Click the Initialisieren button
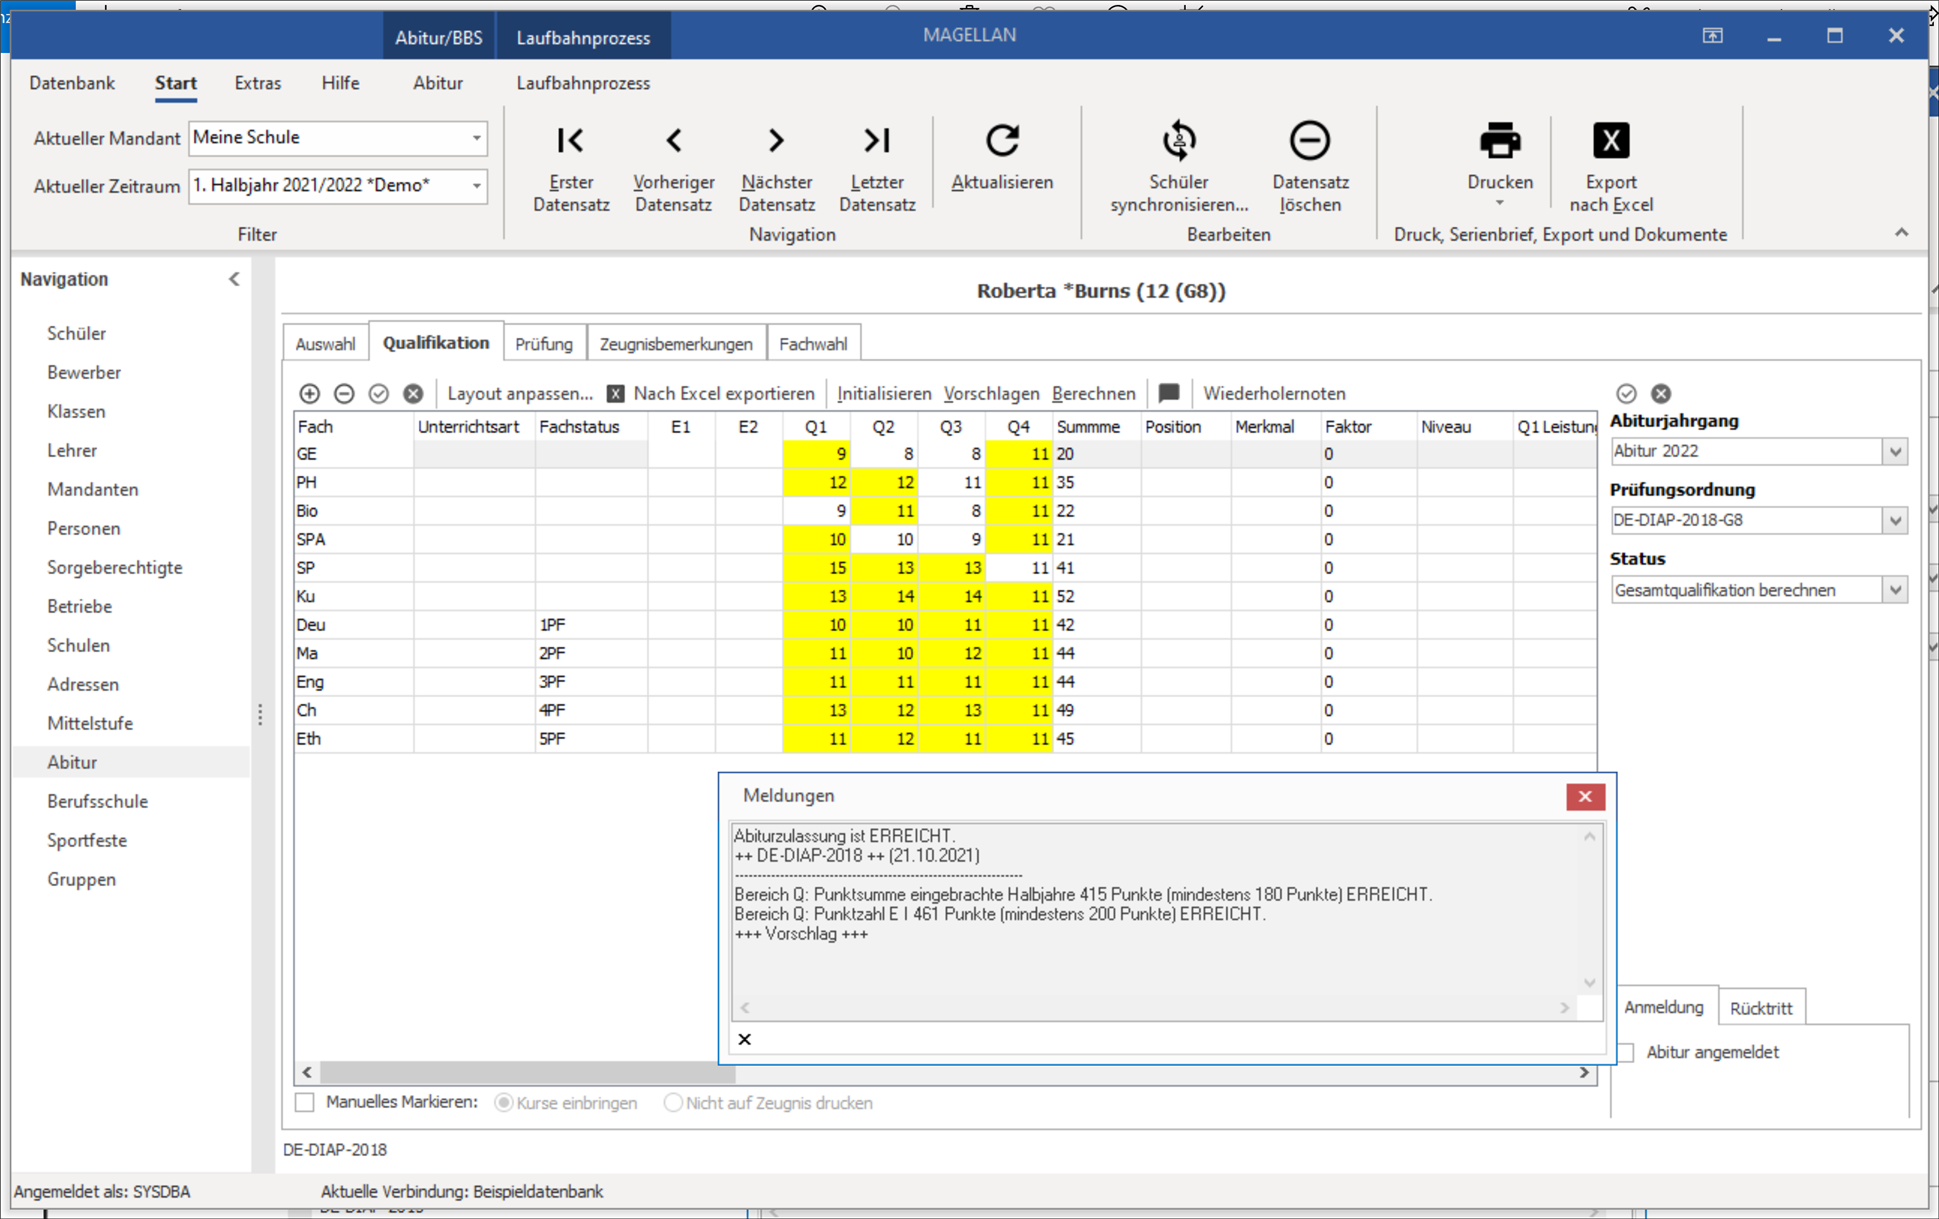The height and width of the screenshot is (1219, 1939). pos(884,394)
